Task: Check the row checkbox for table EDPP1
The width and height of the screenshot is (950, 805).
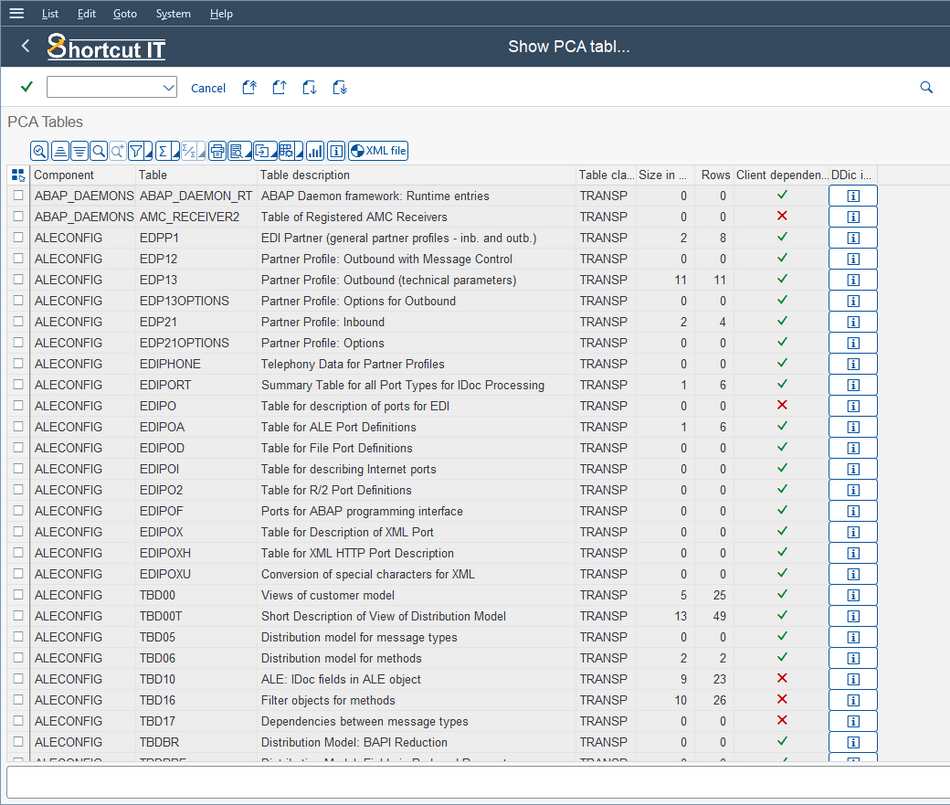Action: (x=17, y=238)
